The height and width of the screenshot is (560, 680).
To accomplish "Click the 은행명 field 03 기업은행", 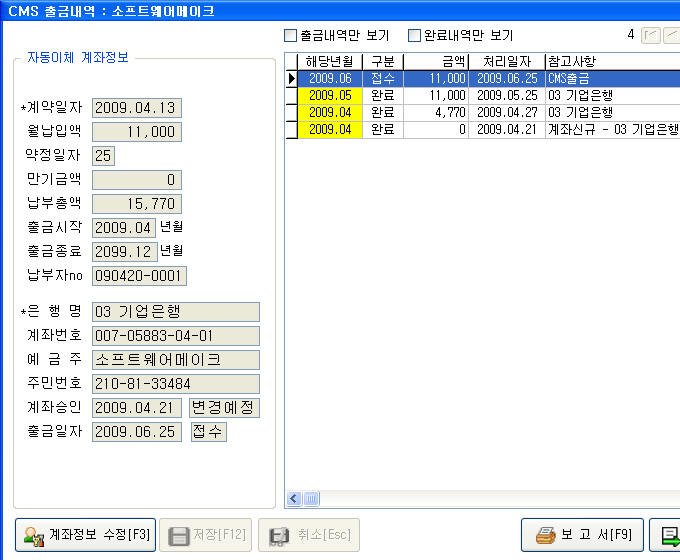I will [x=176, y=312].
